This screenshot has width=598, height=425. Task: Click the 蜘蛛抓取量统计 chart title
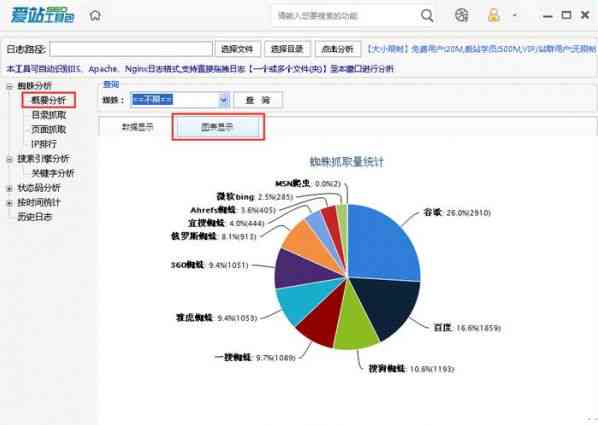coord(346,162)
